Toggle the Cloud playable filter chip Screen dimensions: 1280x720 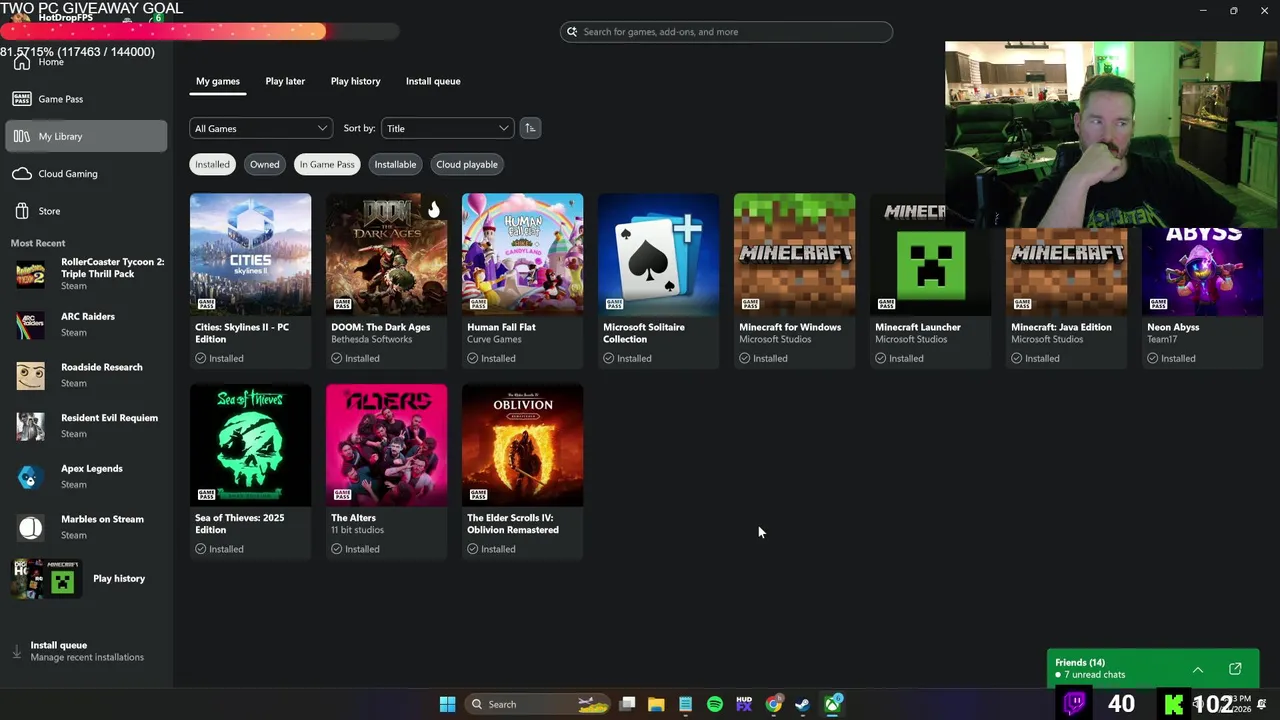click(467, 164)
